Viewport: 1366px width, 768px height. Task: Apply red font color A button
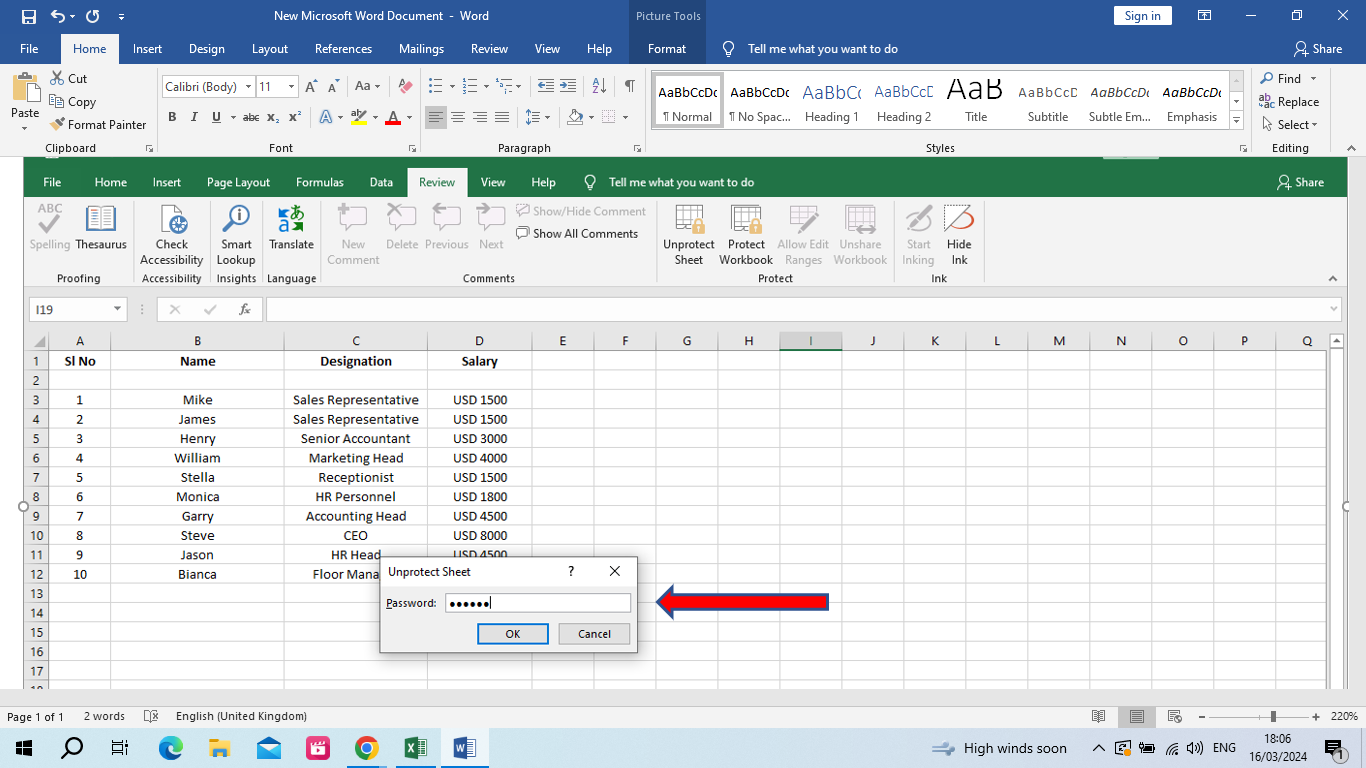pos(393,117)
